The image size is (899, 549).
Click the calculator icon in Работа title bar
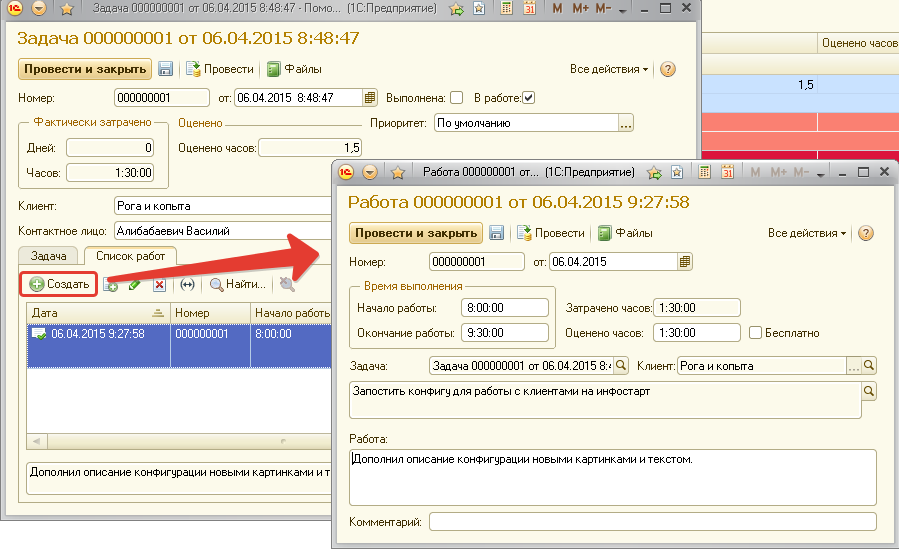(705, 172)
